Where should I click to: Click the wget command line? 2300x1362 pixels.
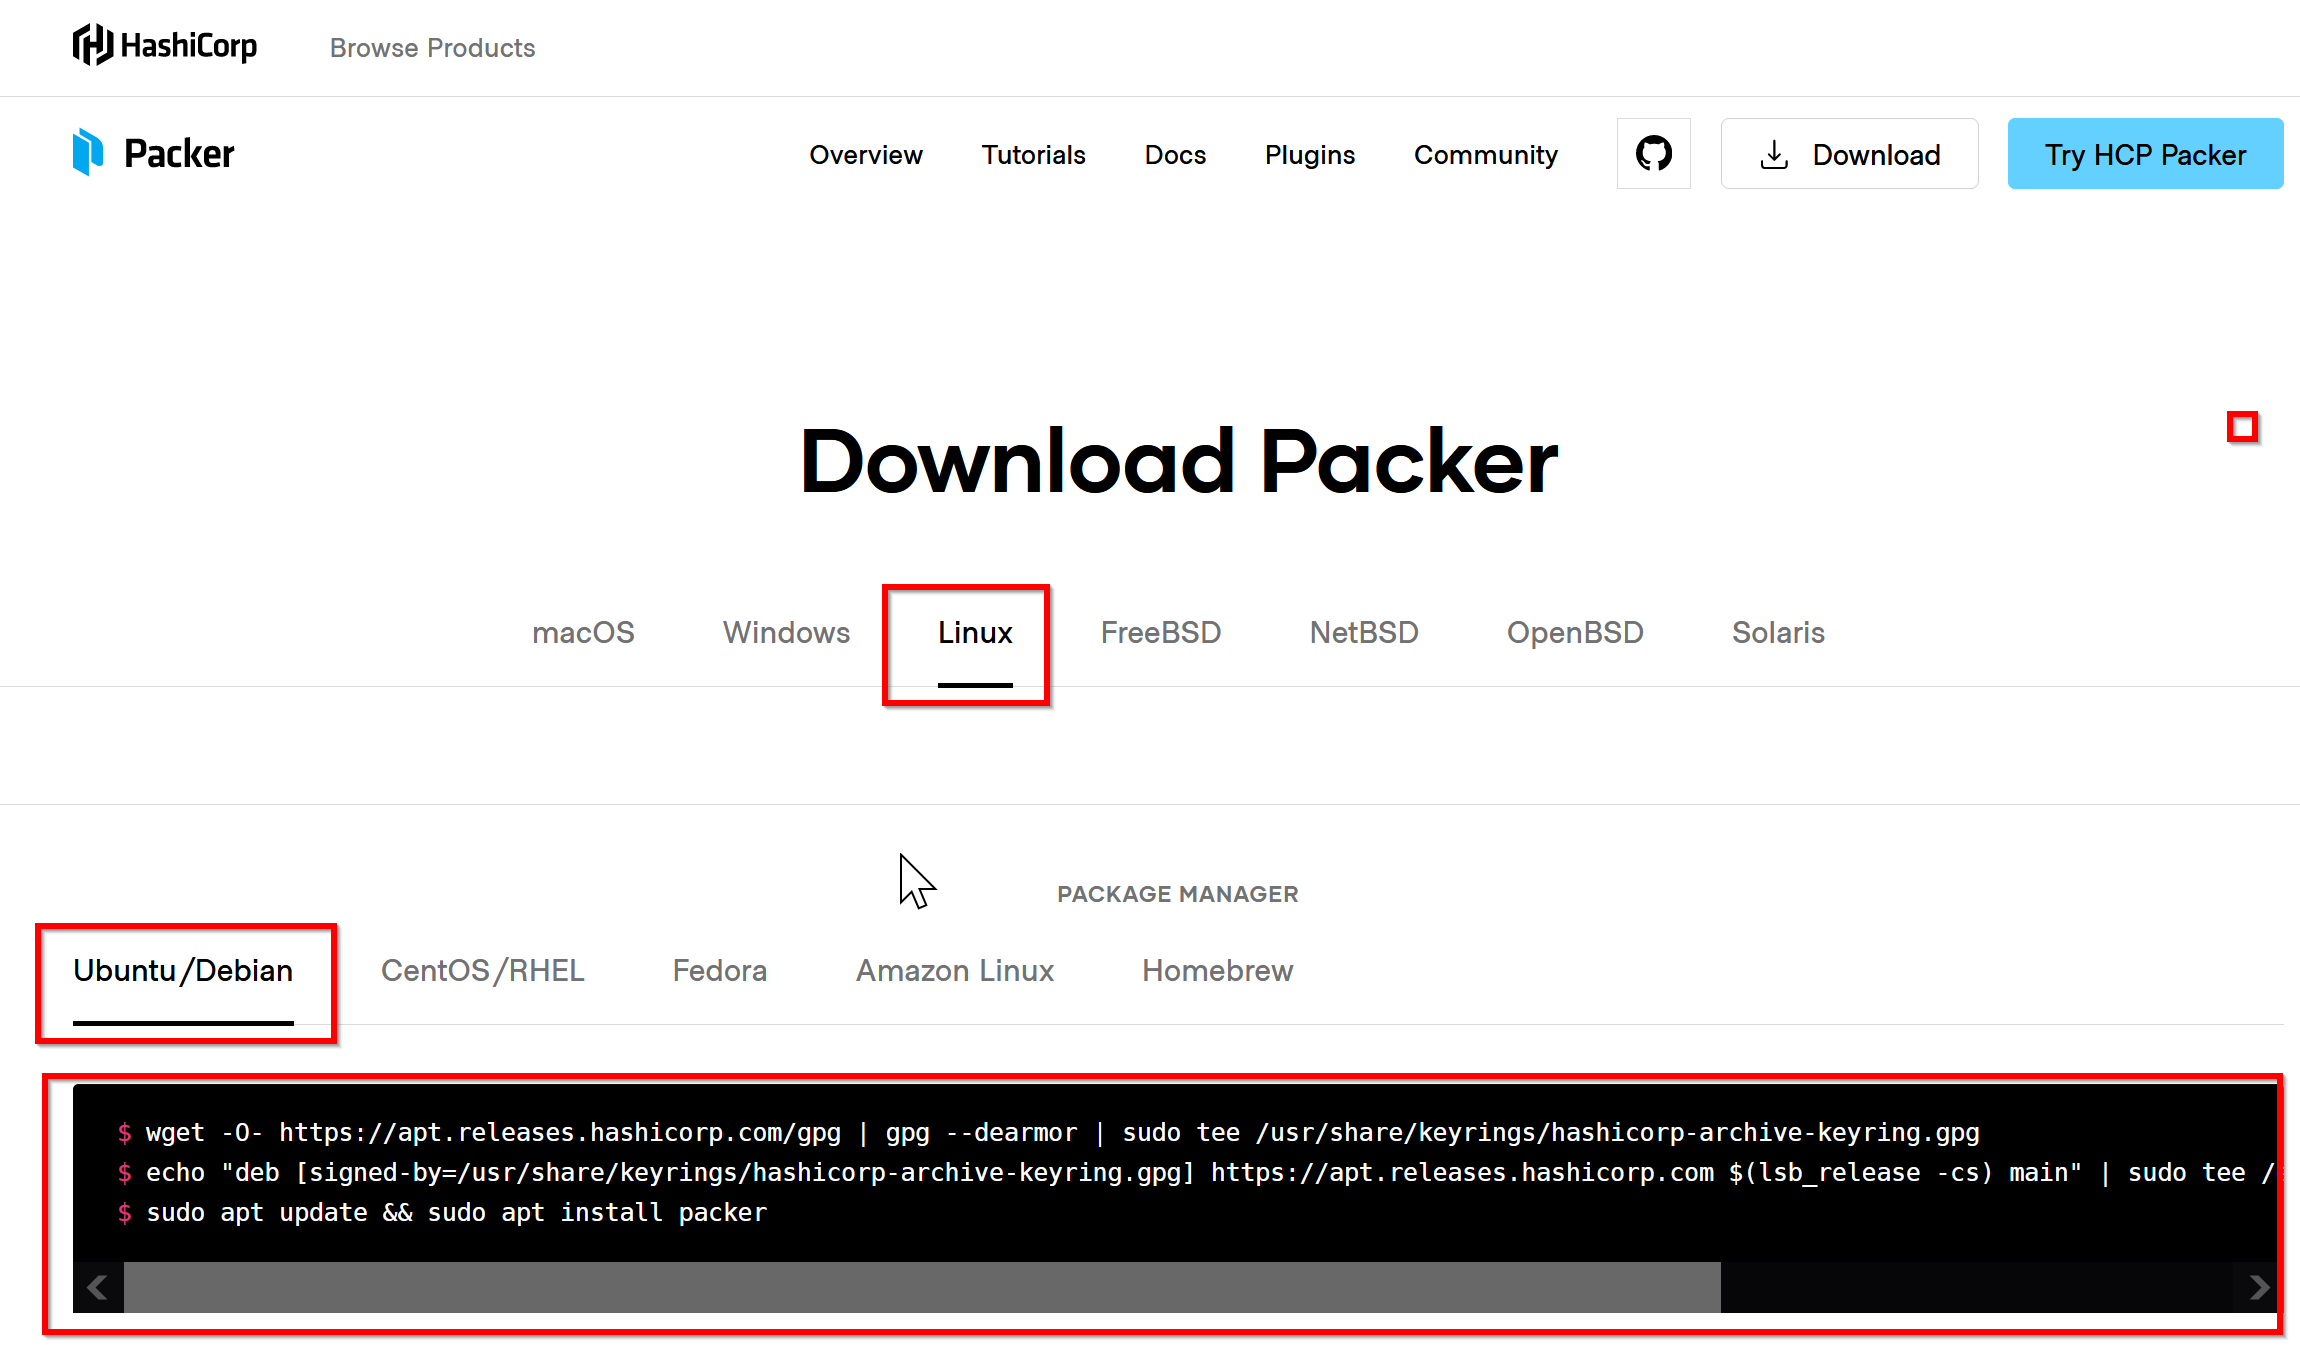[1048, 1133]
